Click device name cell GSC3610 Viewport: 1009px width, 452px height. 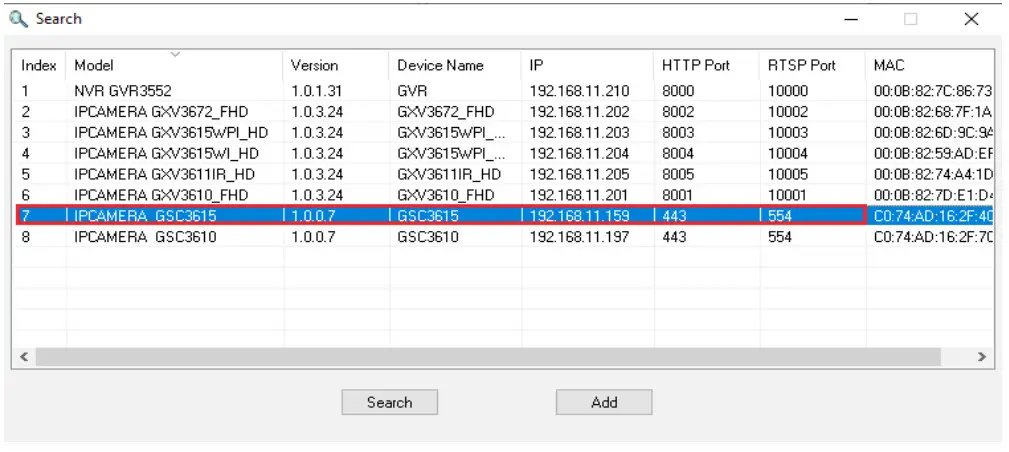pyautogui.click(x=428, y=236)
